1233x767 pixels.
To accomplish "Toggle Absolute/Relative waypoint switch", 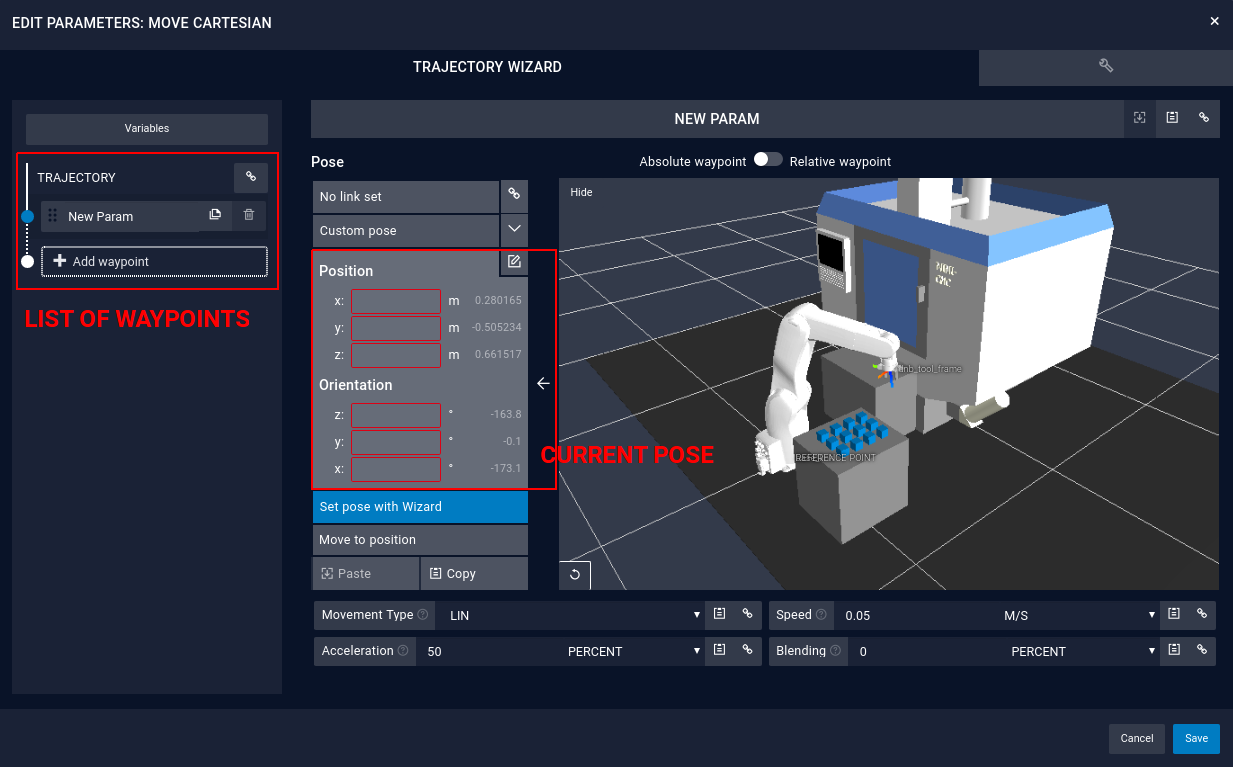I will pos(768,160).
